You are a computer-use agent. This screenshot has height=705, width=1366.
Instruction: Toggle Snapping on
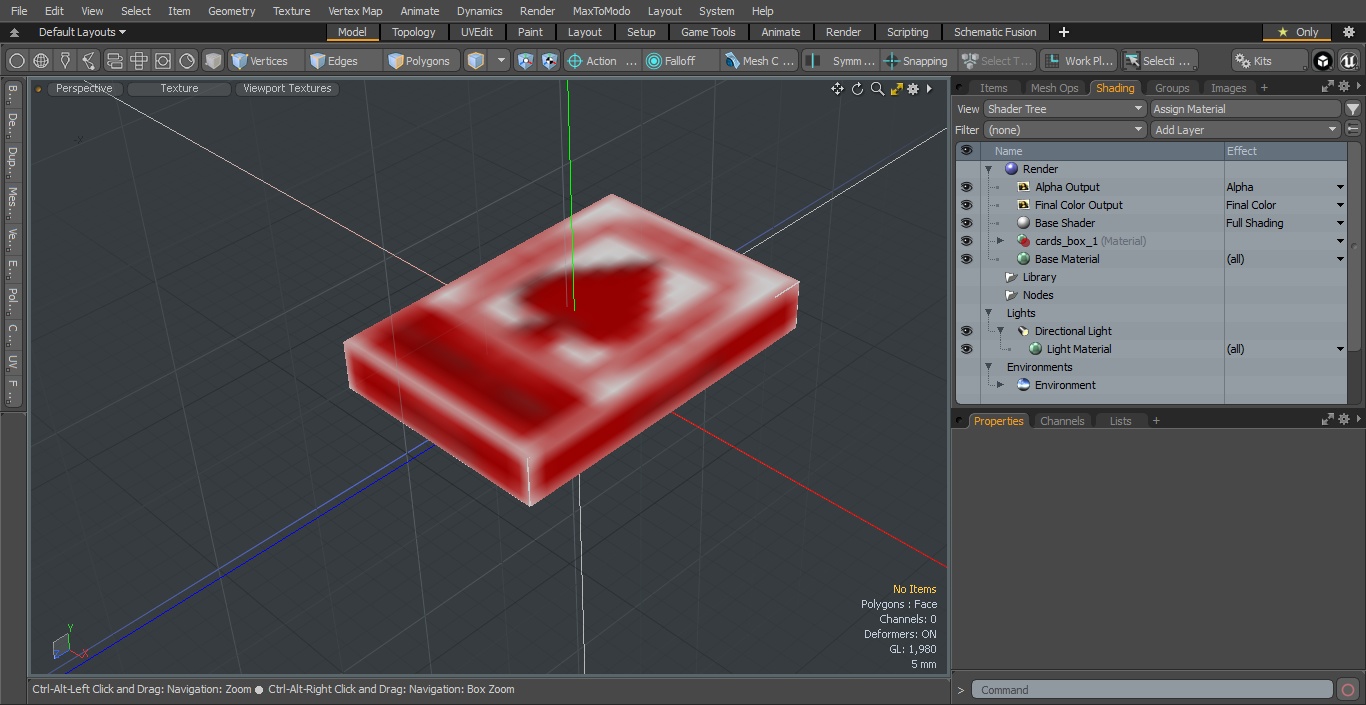click(x=917, y=61)
